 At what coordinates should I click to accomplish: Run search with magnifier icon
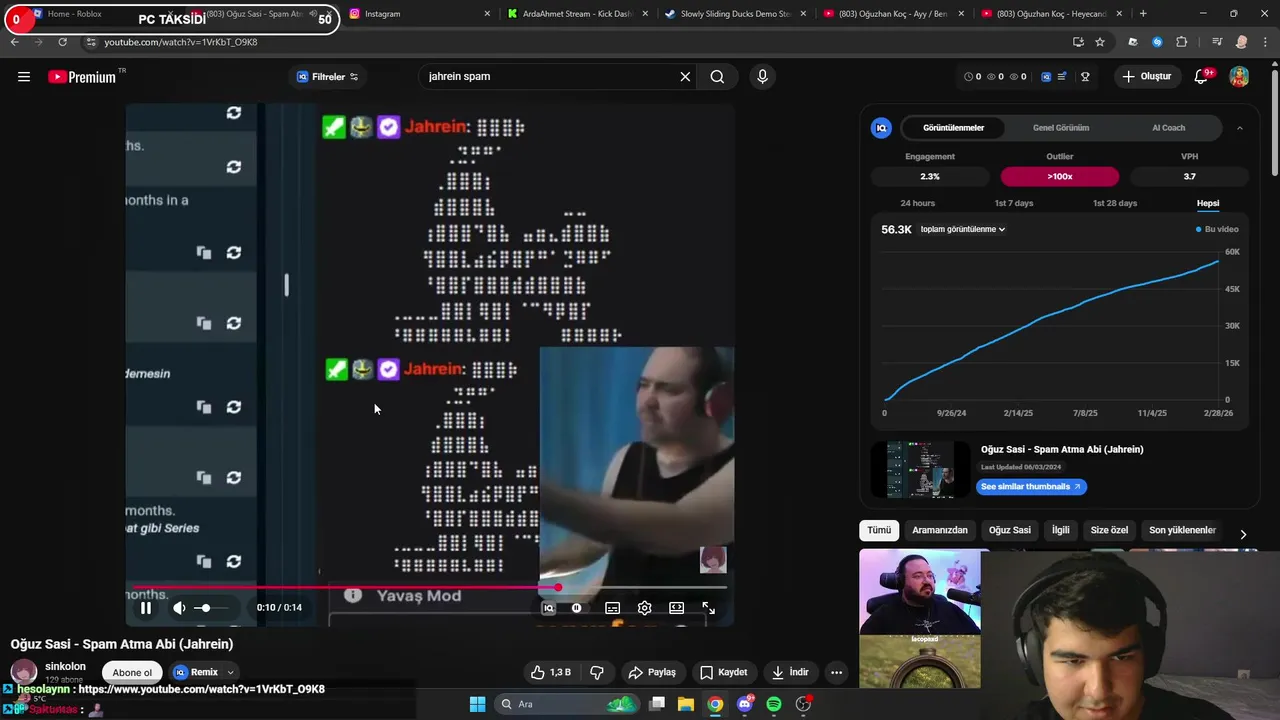point(717,77)
